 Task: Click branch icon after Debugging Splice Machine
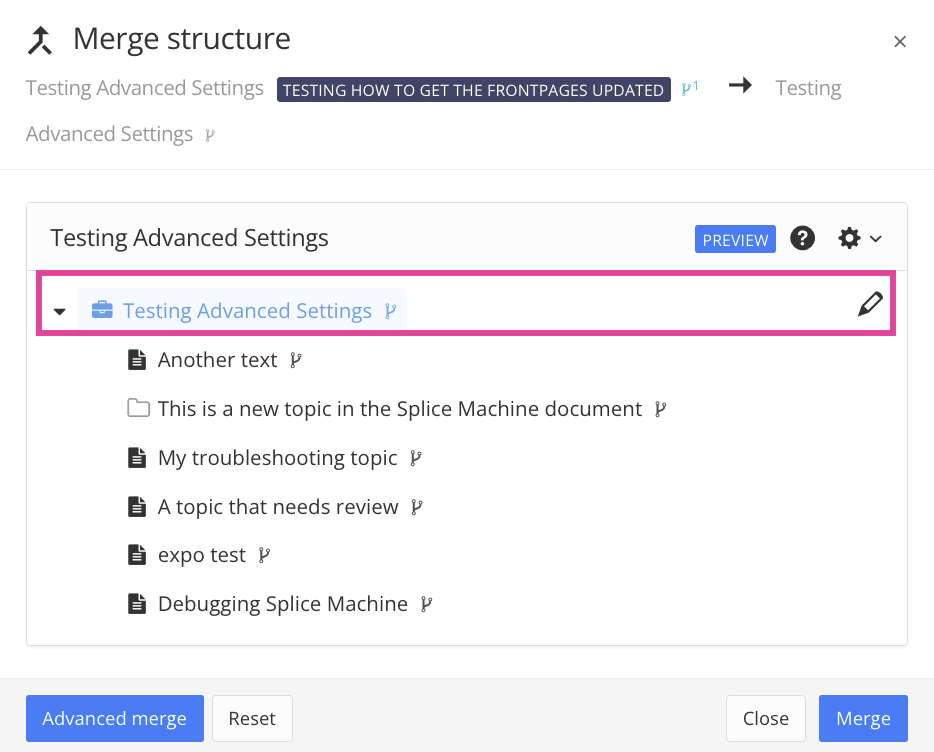[426, 604]
